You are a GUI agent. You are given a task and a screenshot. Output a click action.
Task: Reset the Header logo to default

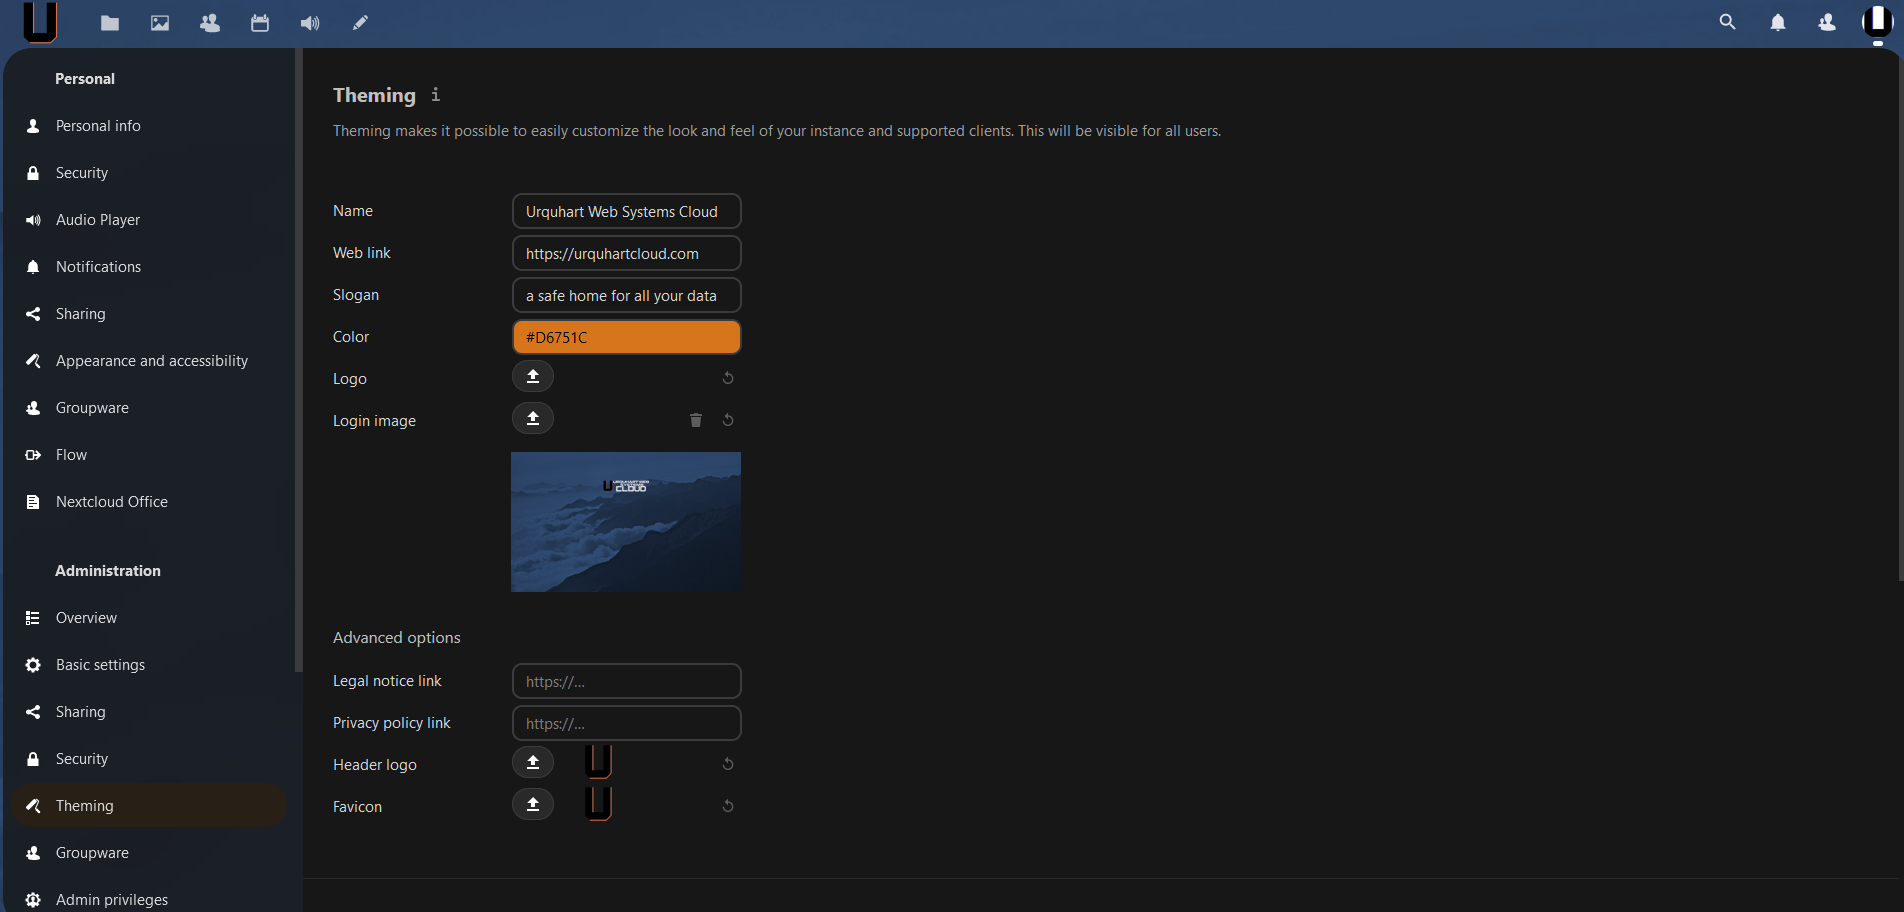tap(728, 764)
